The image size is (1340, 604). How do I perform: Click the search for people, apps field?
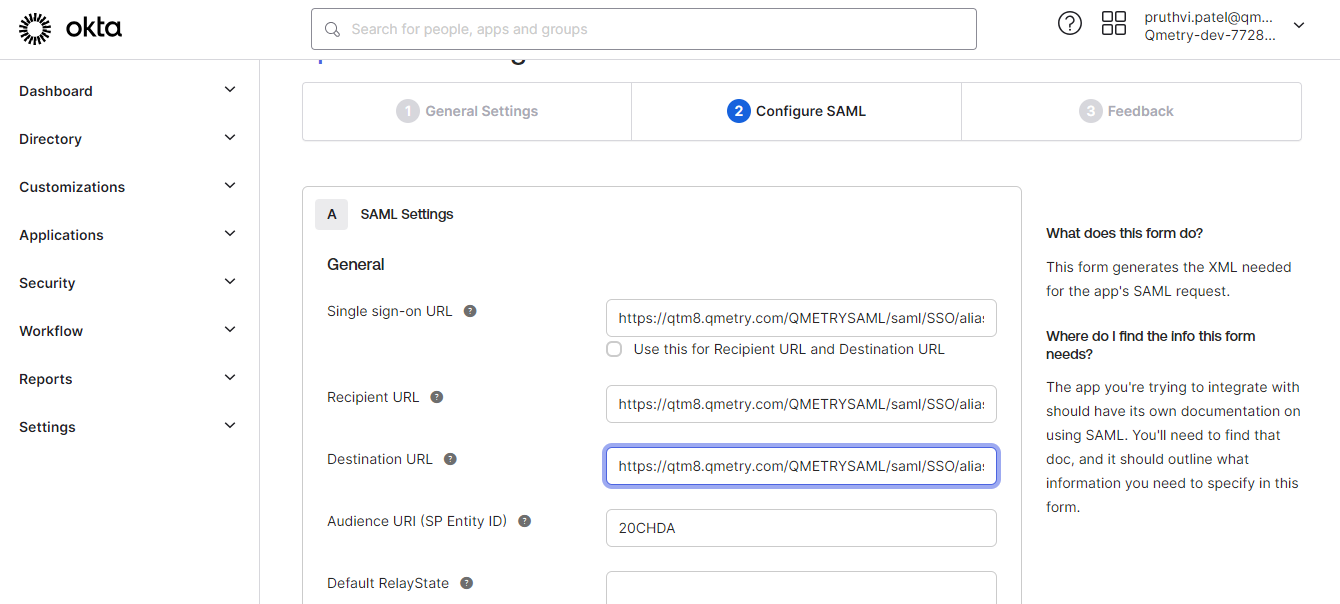click(x=644, y=29)
